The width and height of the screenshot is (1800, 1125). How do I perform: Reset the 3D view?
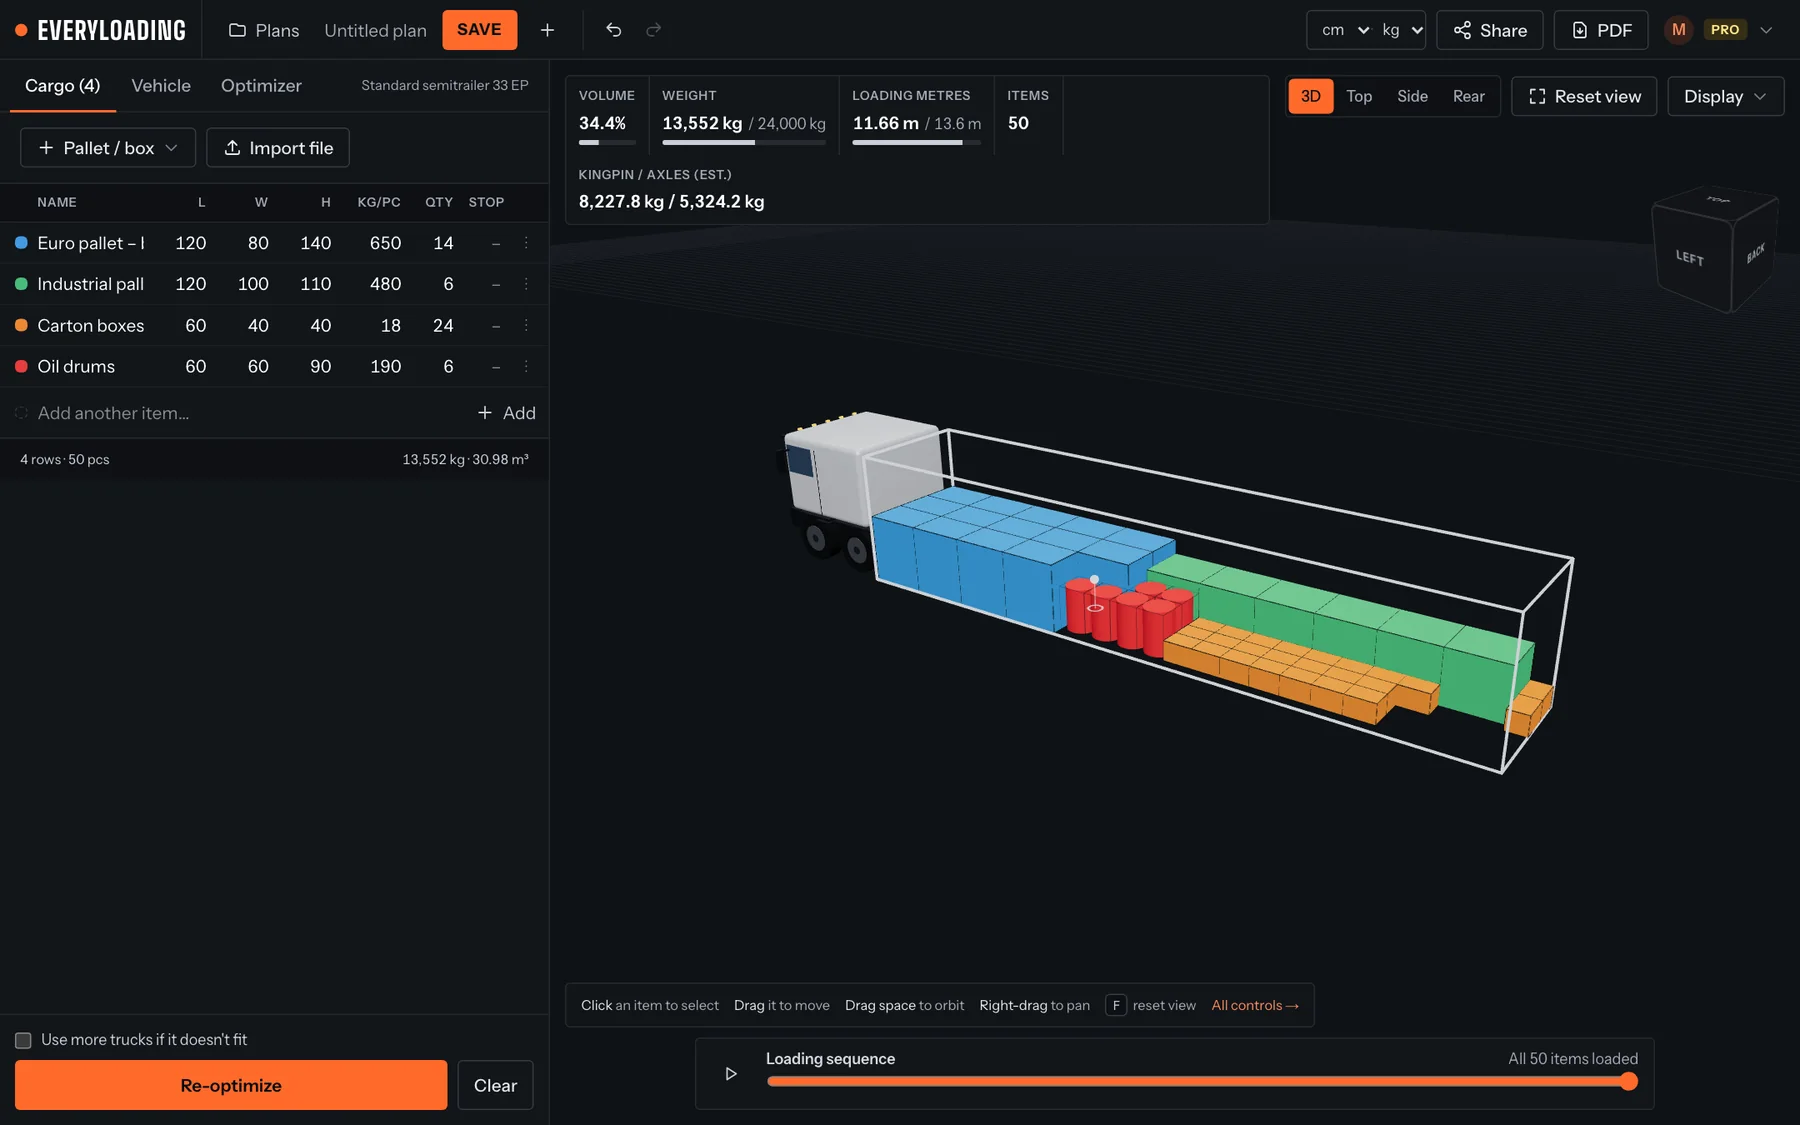point(1584,96)
